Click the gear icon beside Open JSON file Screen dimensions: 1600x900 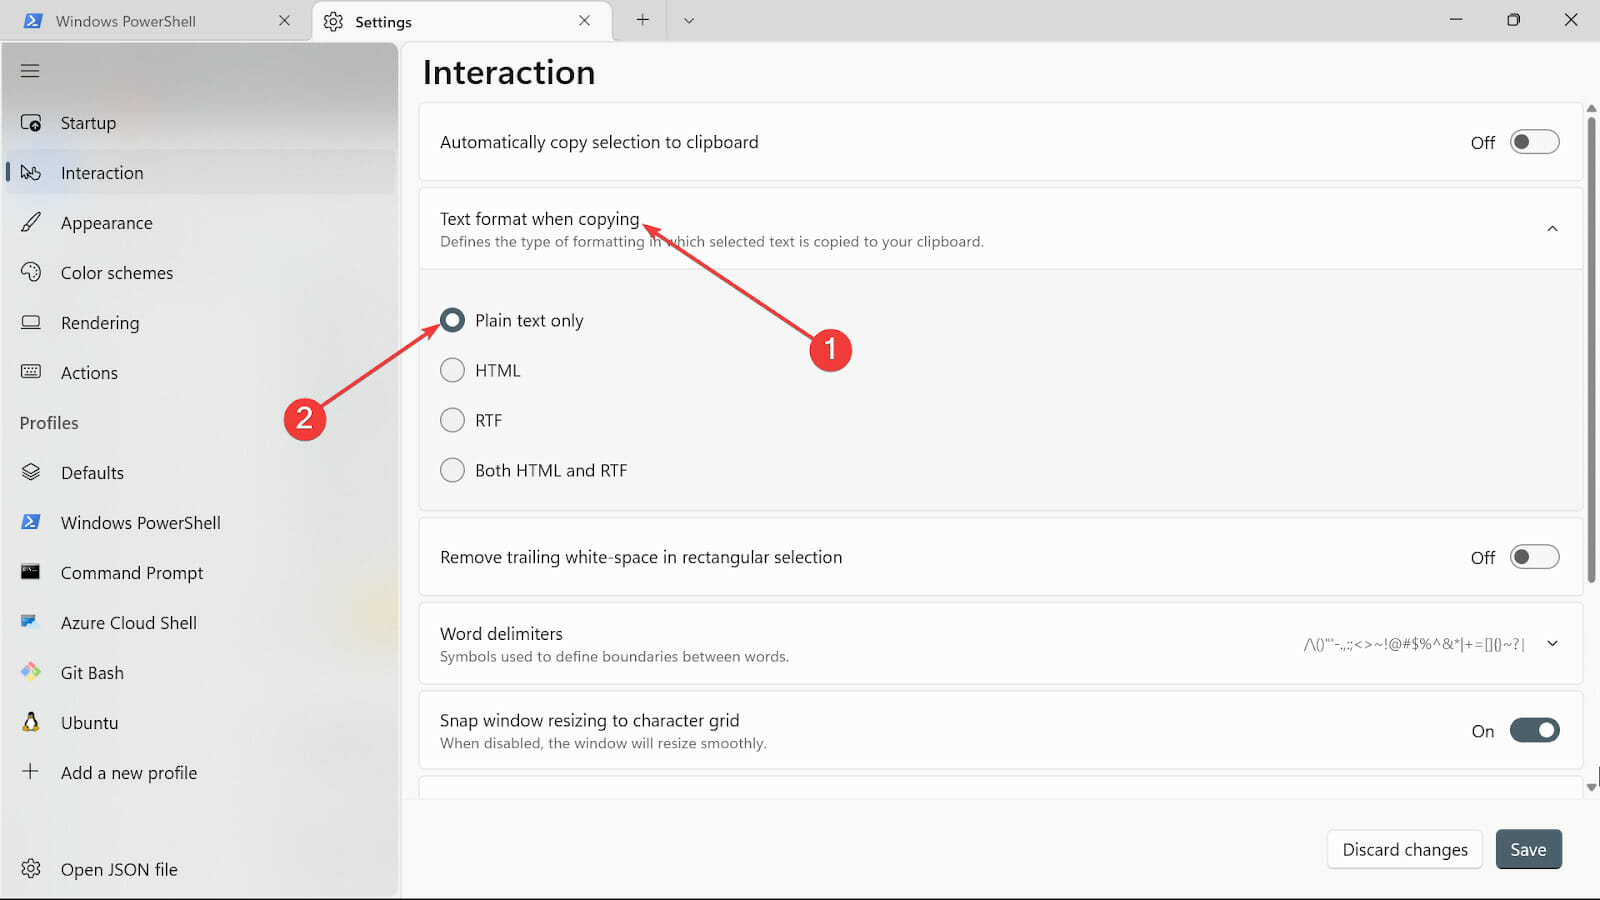[x=31, y=868]
